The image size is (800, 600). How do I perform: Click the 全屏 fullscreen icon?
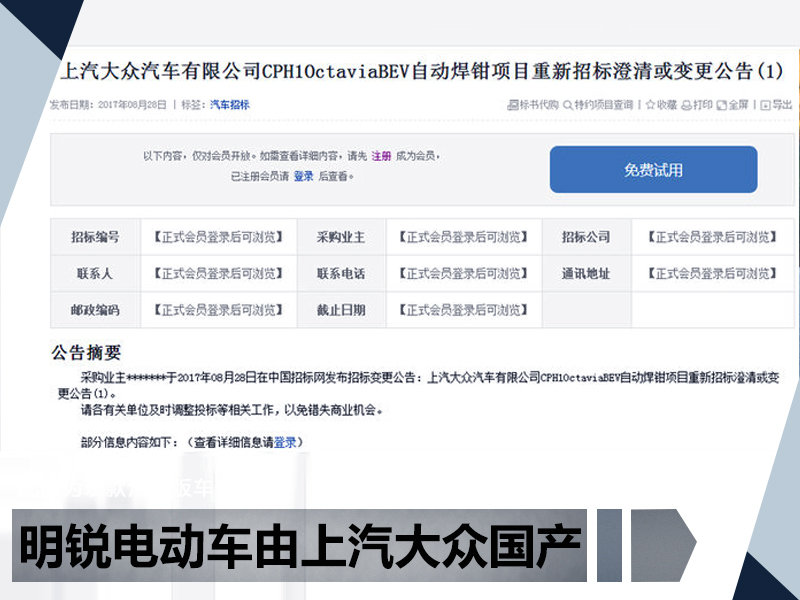click(721, 105)
